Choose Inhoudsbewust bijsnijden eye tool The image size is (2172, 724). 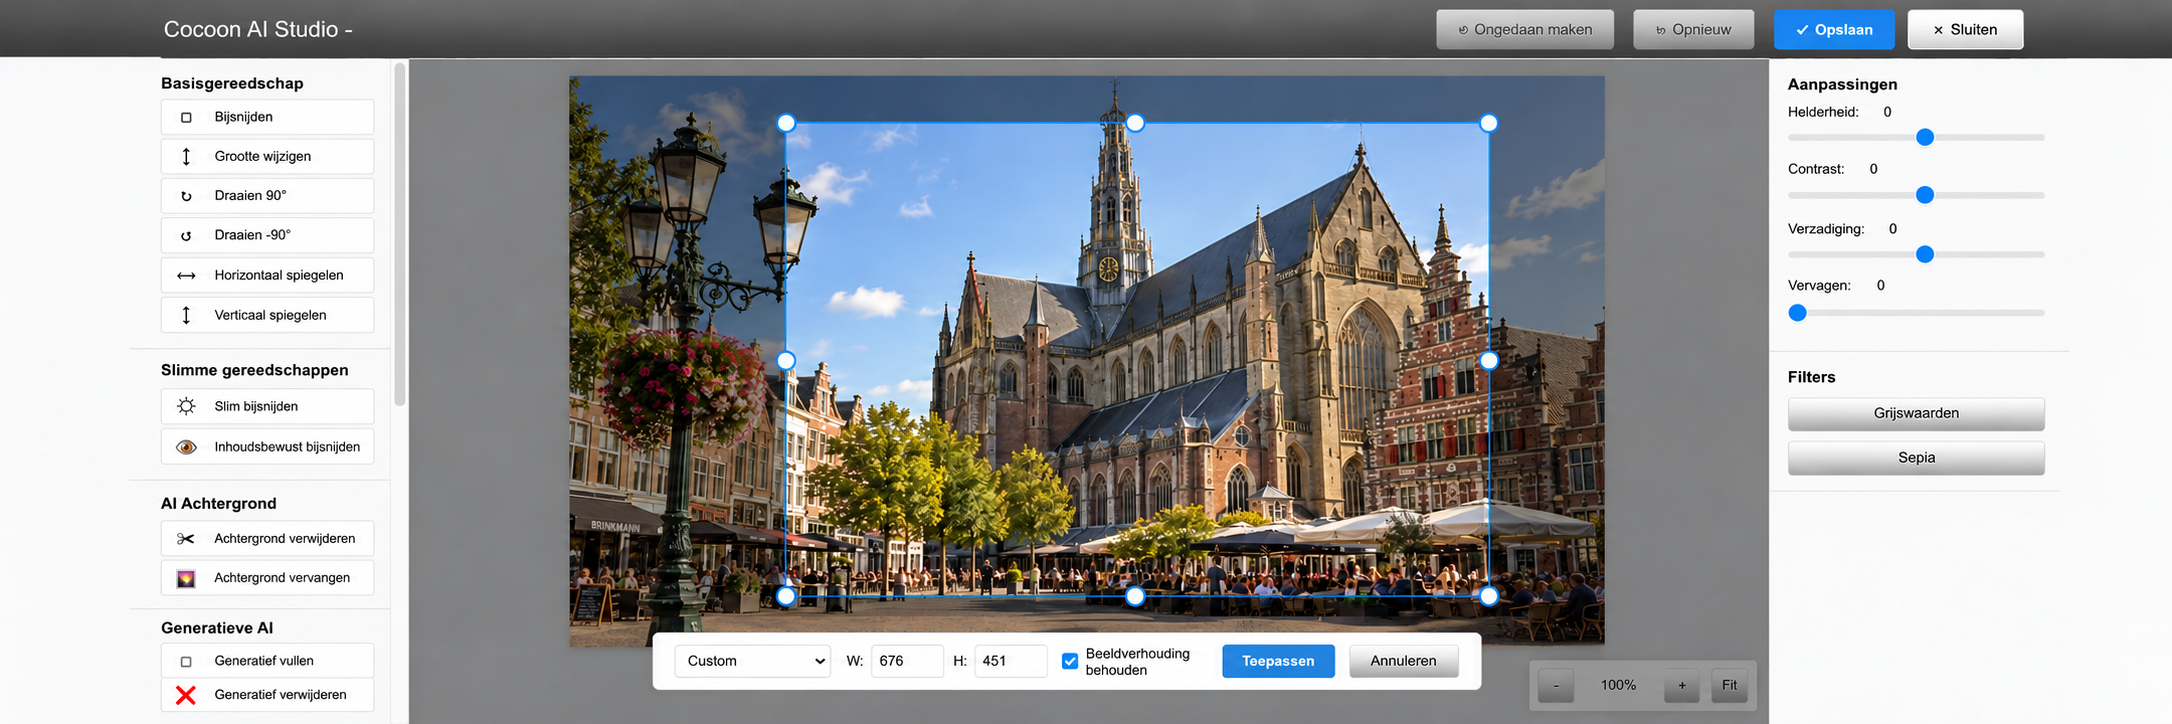[267, 447]
